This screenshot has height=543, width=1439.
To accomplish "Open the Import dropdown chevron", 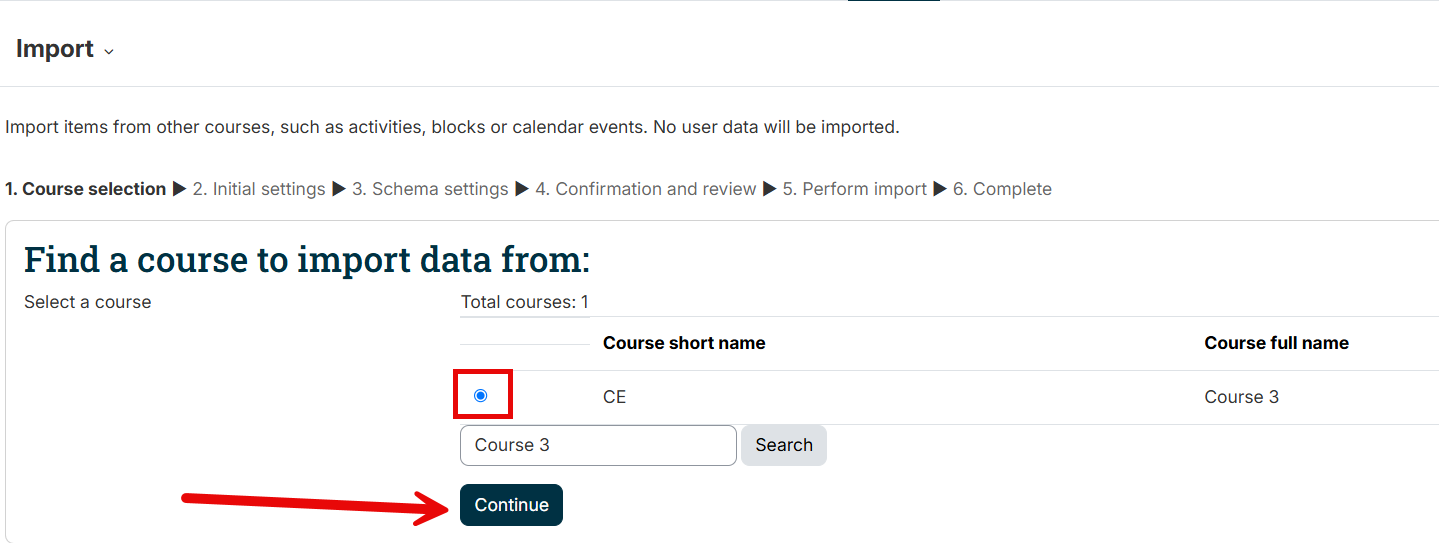I will pyautogui.click(x=109, y=51).
